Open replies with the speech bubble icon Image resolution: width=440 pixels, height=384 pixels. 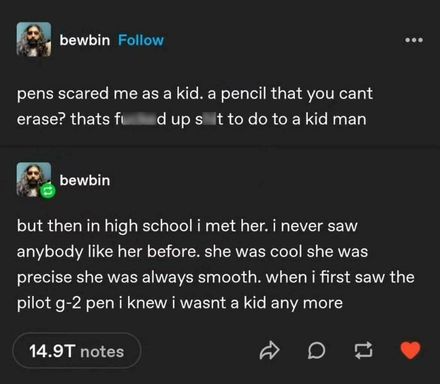point(316,351)
